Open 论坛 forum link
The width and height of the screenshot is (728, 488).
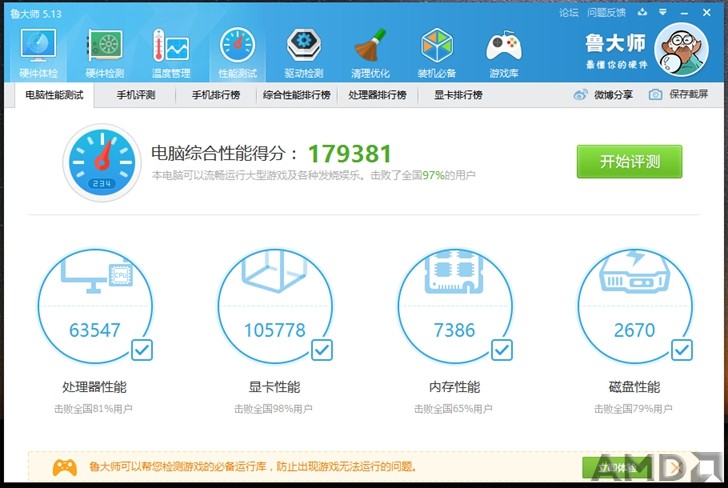[x=569, y=13]
